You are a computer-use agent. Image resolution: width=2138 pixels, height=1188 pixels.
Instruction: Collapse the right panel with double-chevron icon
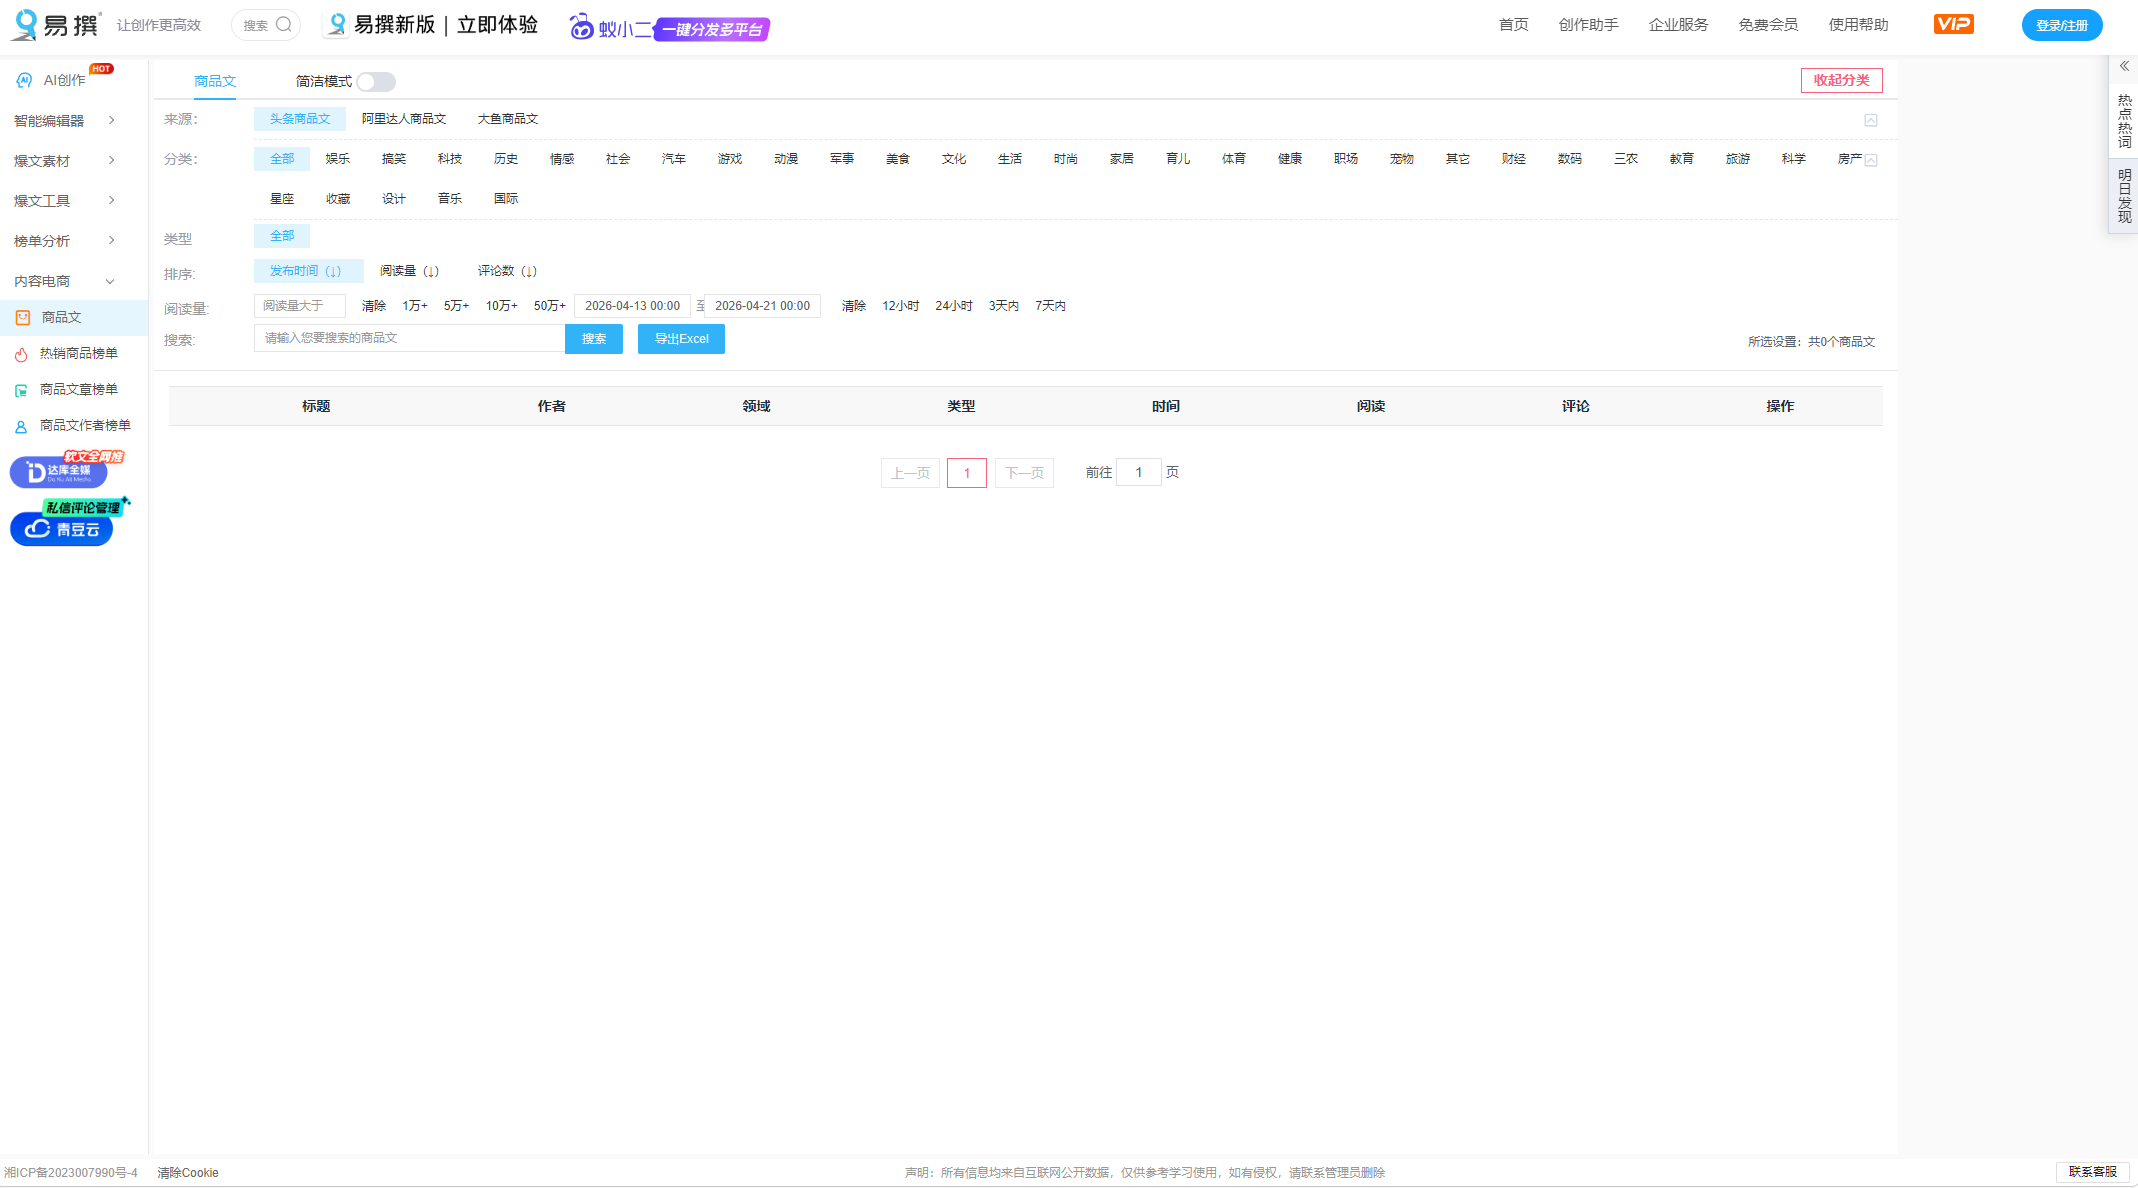(2124, 66)
